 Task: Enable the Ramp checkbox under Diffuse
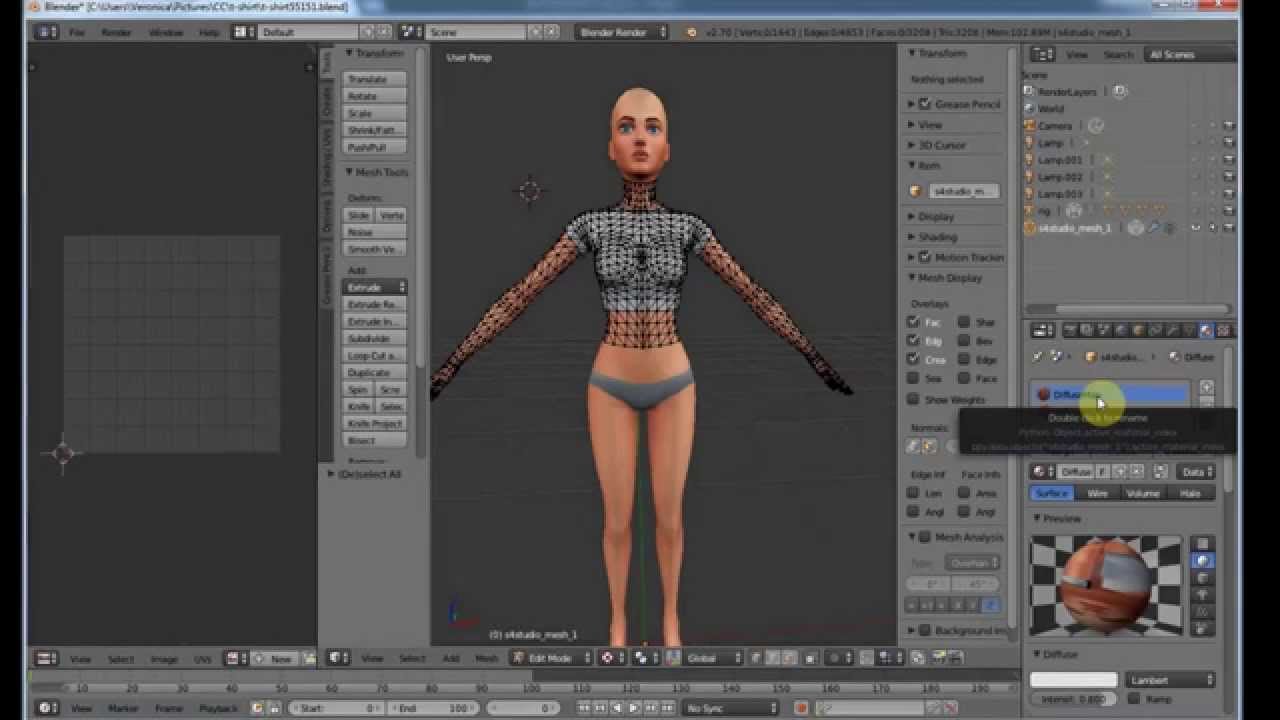1134,699
